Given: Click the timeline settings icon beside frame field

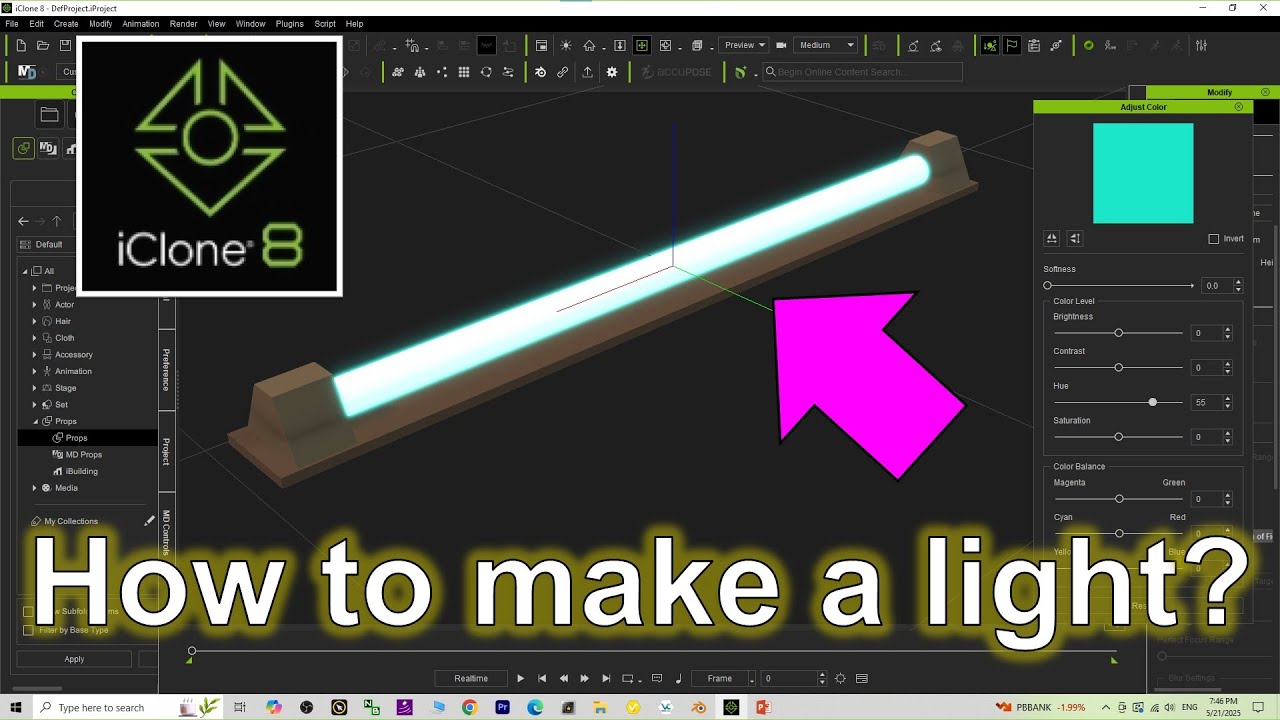Looking at the screenshot, I should (840, 678).
